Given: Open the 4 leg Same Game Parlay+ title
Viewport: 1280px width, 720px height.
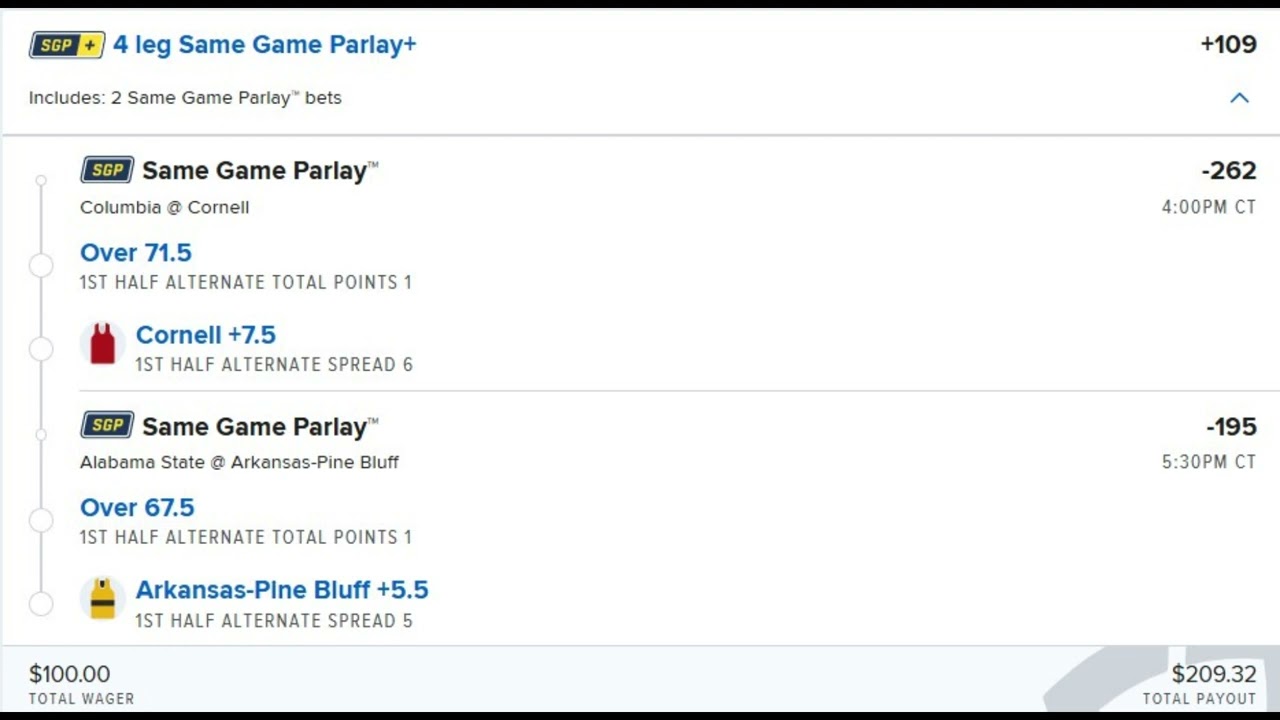Looking at the screenshot, I should [264, 45].
